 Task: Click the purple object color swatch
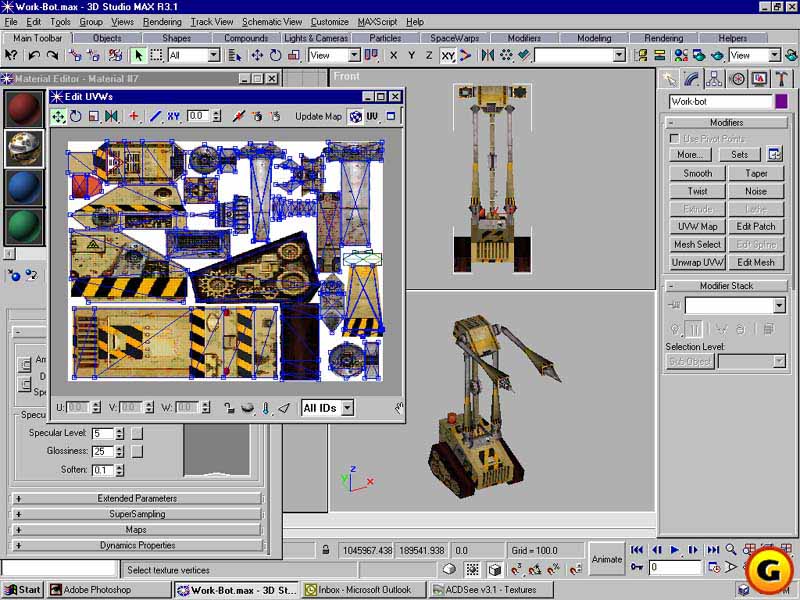click(x=781, y=102)
